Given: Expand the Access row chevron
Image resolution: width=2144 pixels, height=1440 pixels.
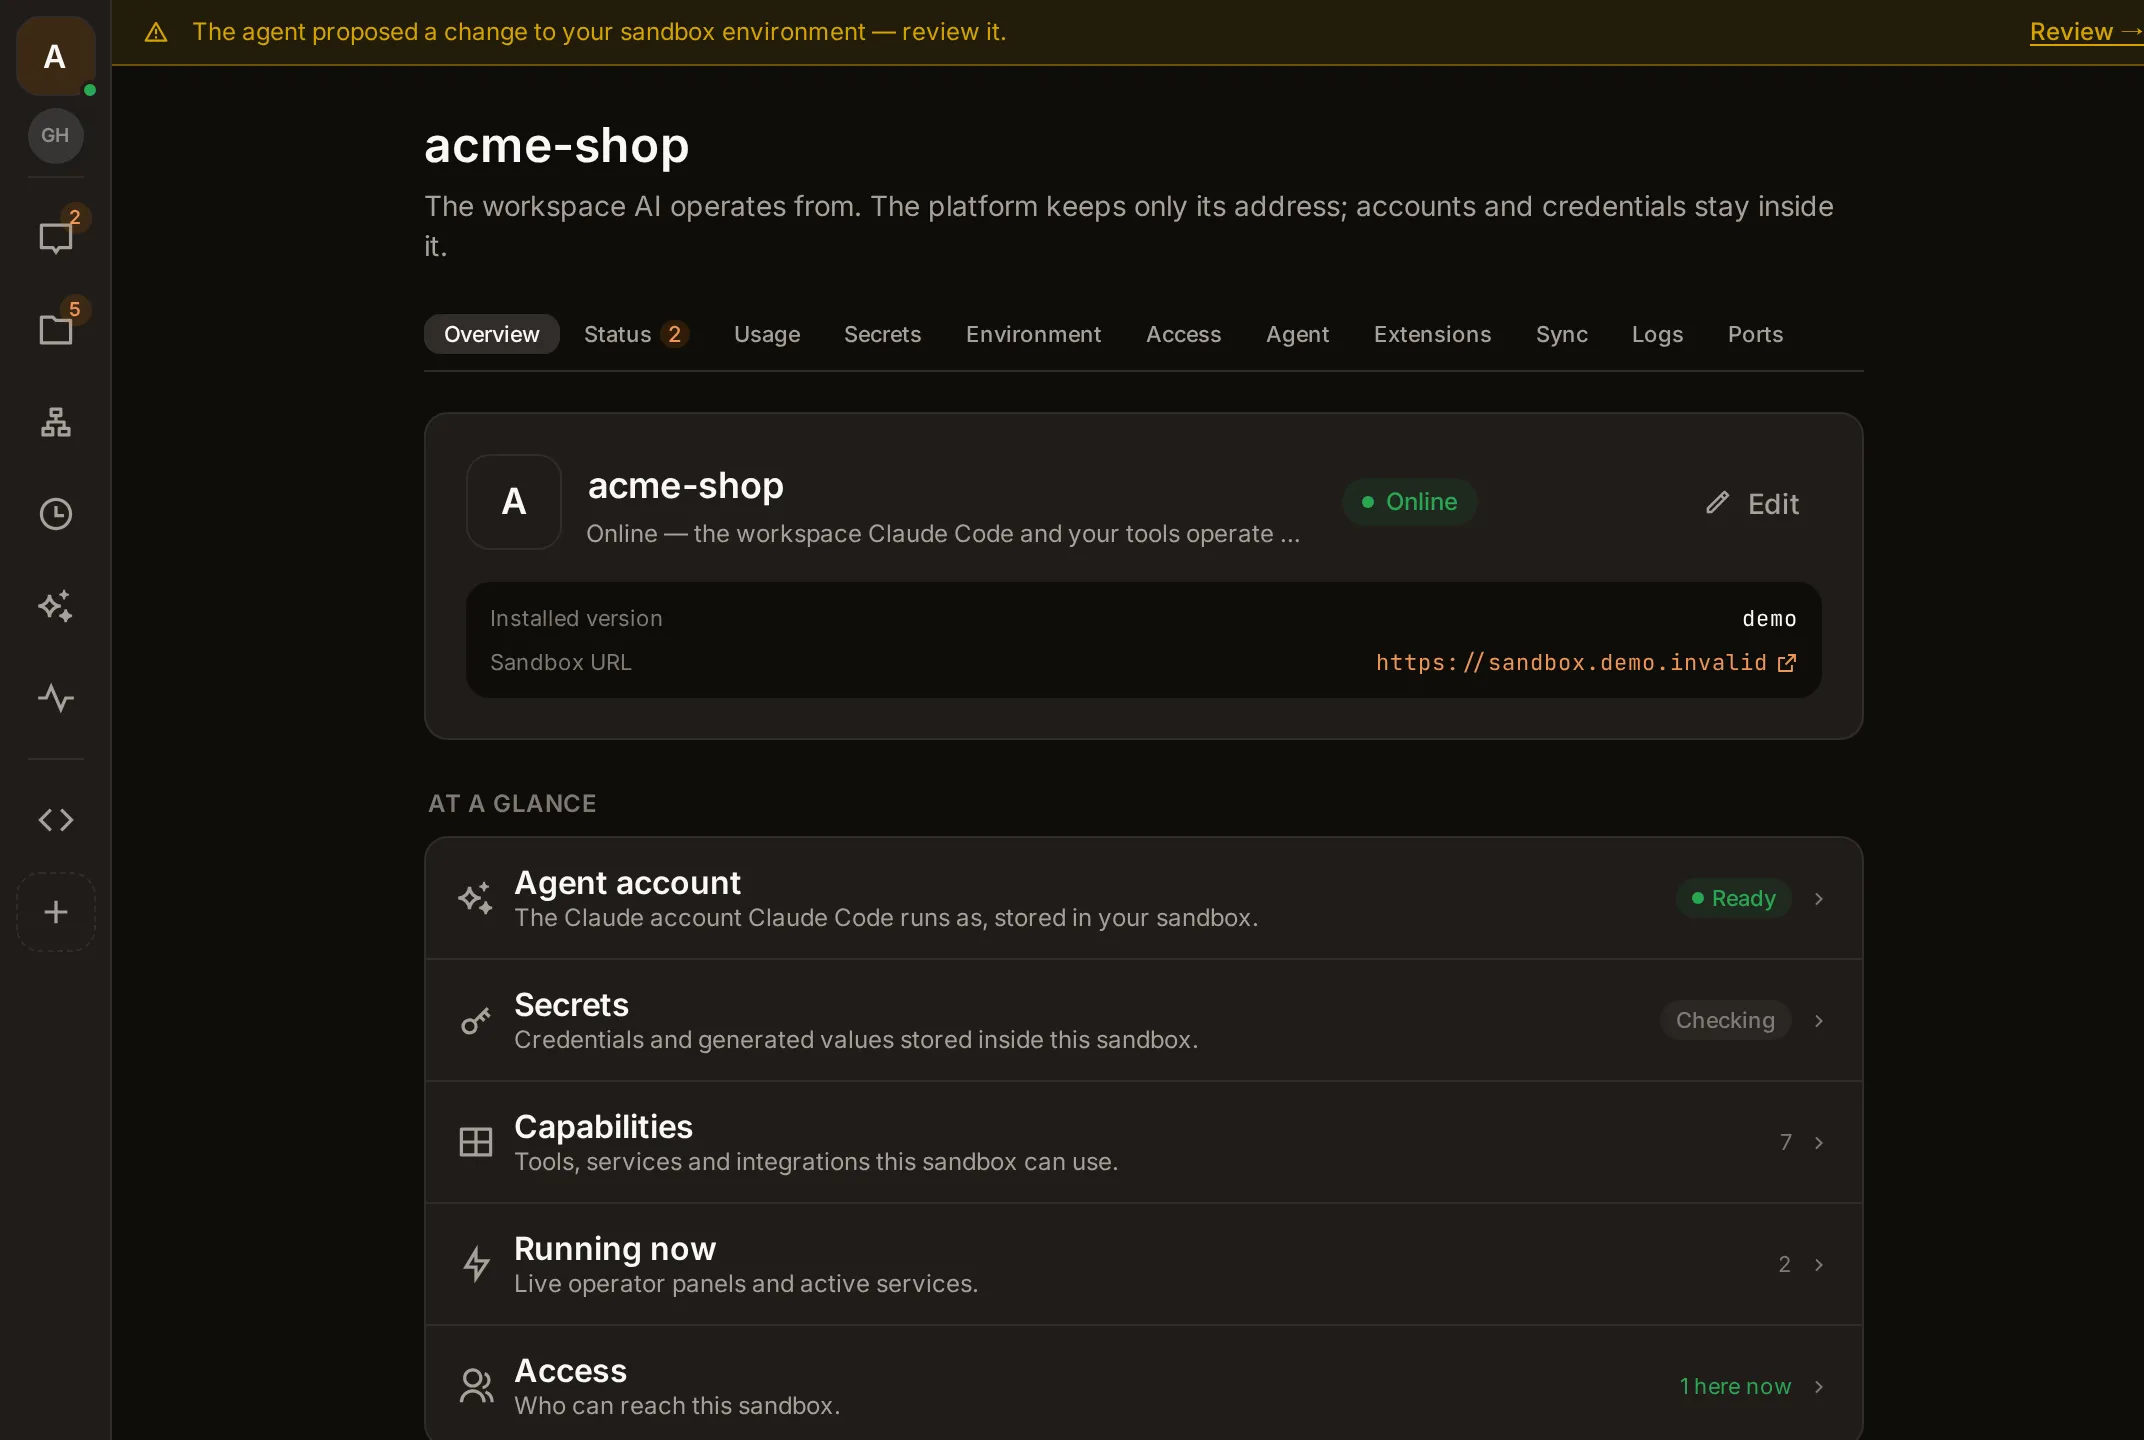Looking at the screenshot, I should (1819, 1387).
